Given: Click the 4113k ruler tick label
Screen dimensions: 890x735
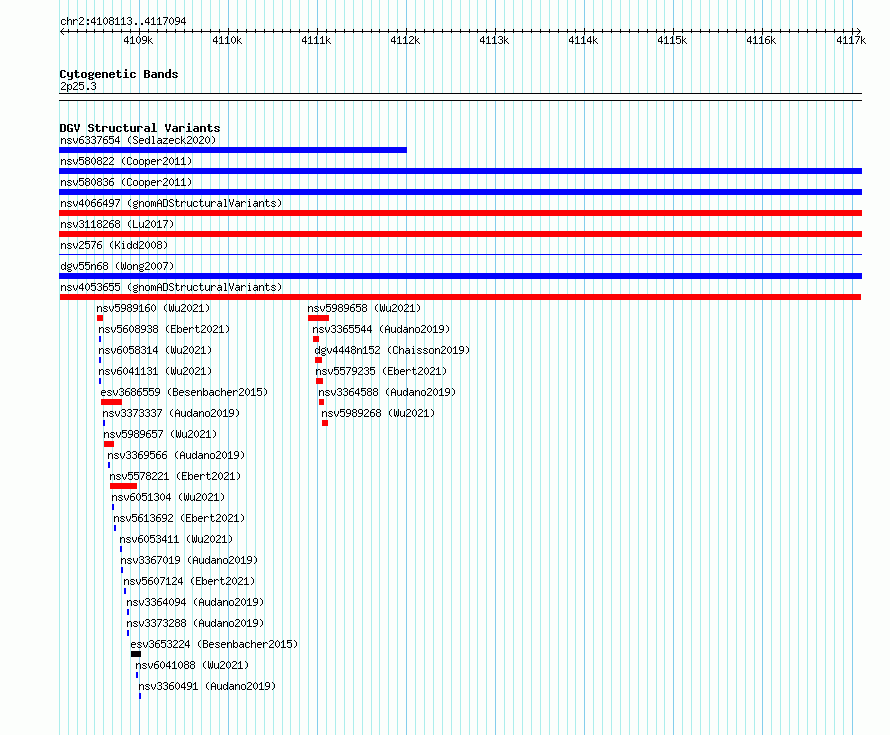Looking at the screenshot, I should [494, 40].
